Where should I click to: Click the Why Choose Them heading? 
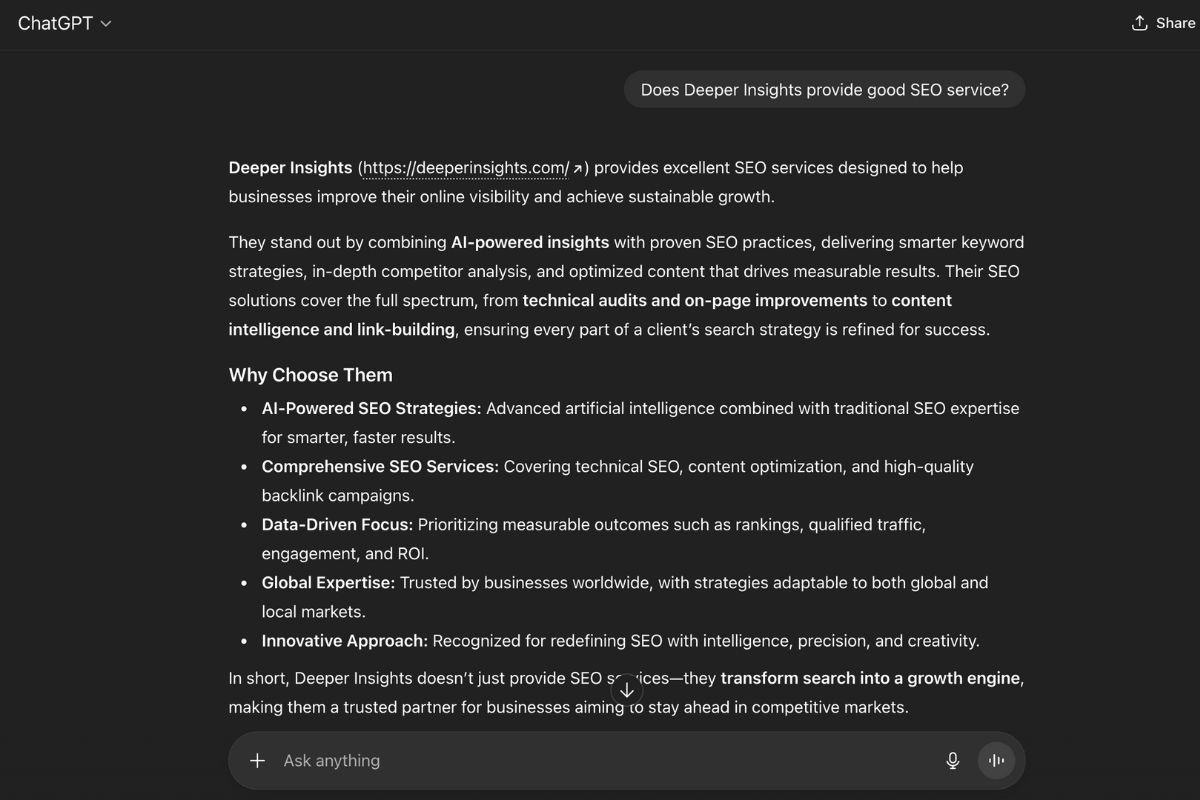pos(310,375)
